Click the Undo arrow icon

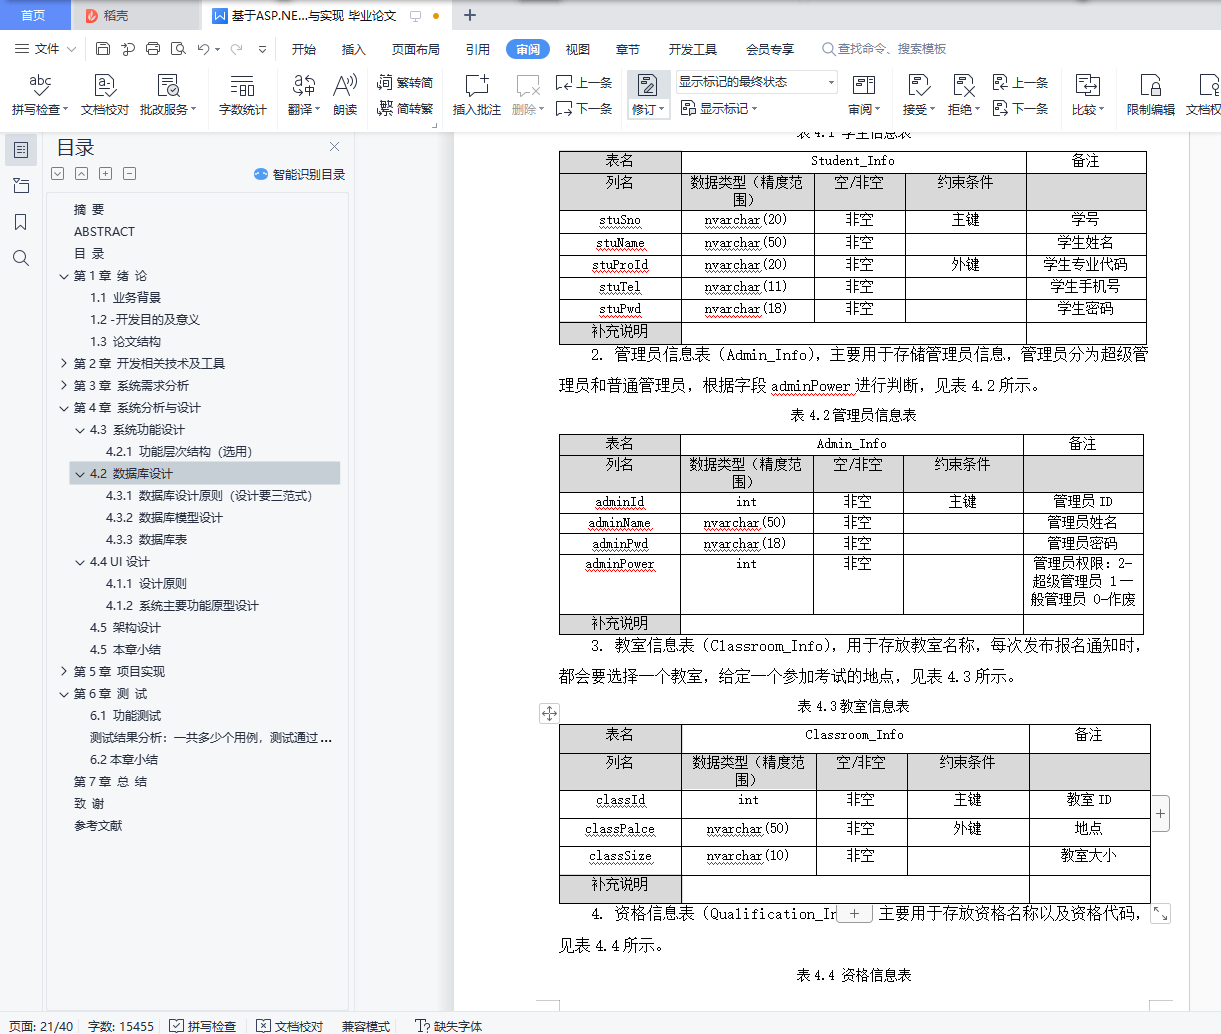pyautogui.click(x=204, y=48)
